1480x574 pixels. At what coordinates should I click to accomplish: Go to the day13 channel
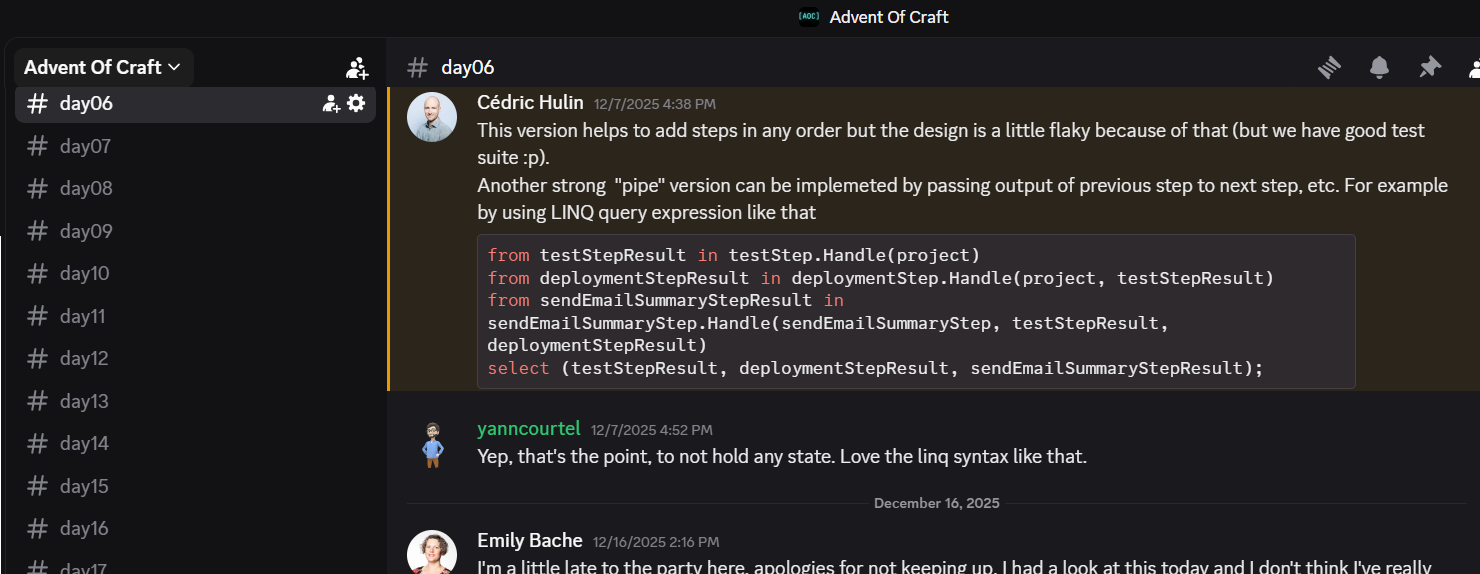coord(195,401)
